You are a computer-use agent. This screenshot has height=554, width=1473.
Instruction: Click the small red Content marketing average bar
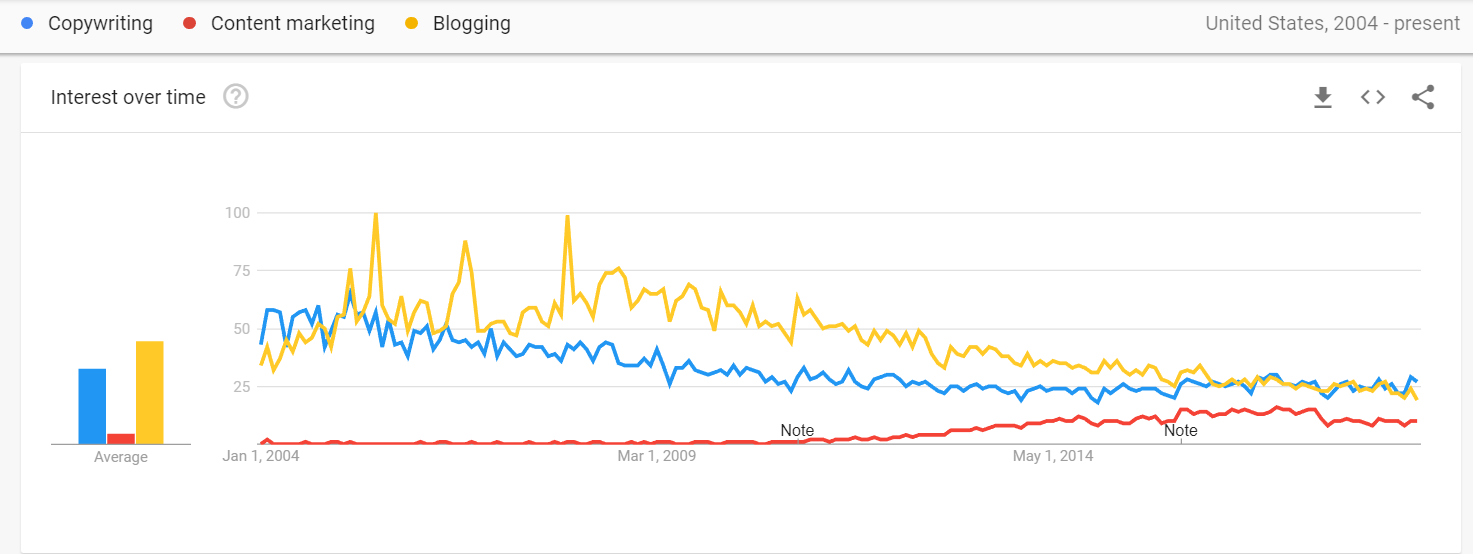click(x=121, y=438)
